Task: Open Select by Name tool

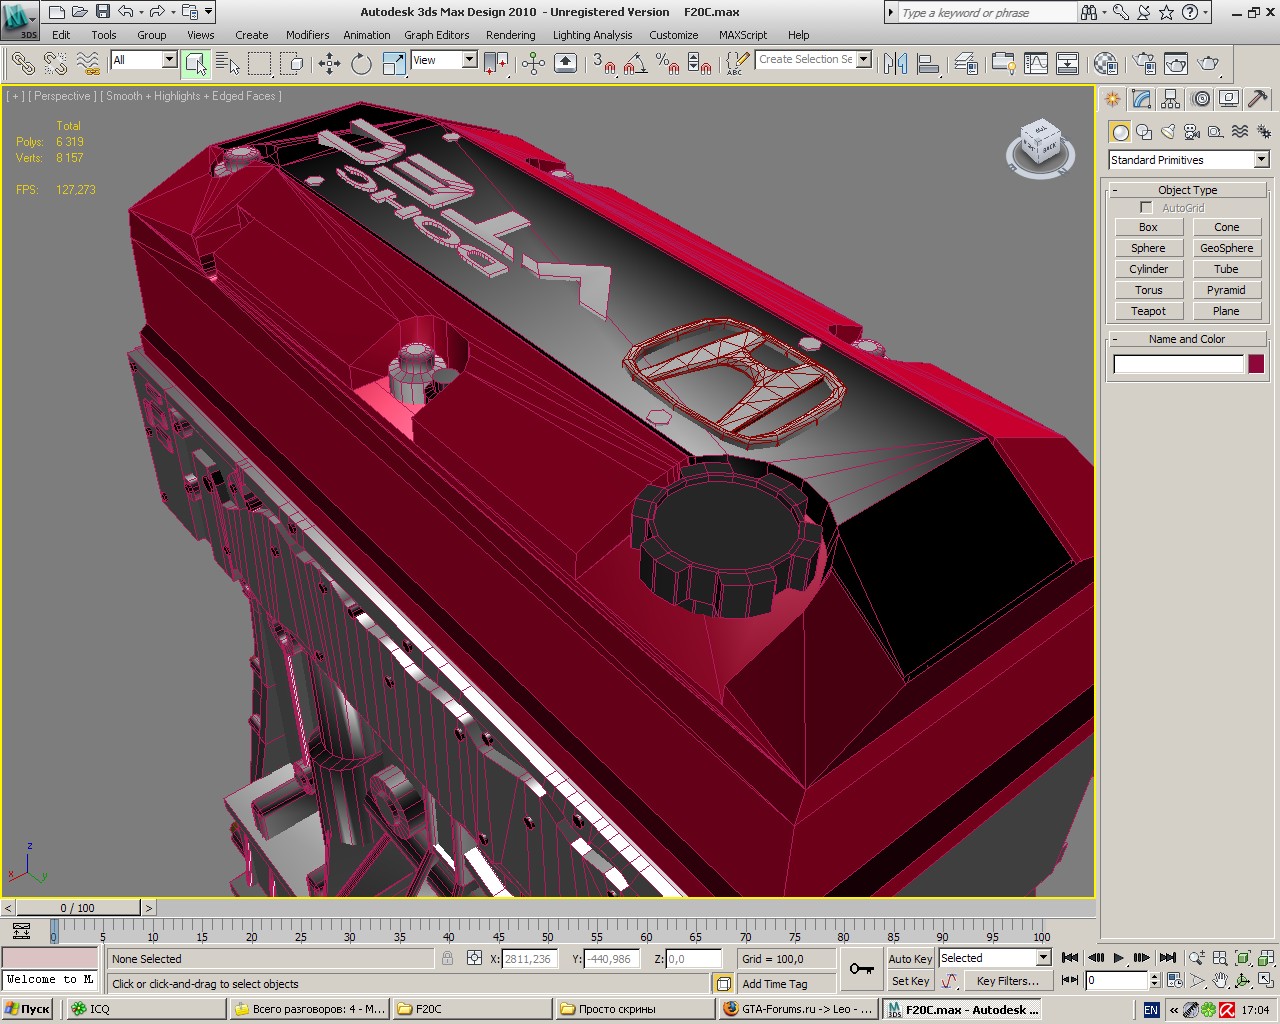Action: [x=228, y=64]
